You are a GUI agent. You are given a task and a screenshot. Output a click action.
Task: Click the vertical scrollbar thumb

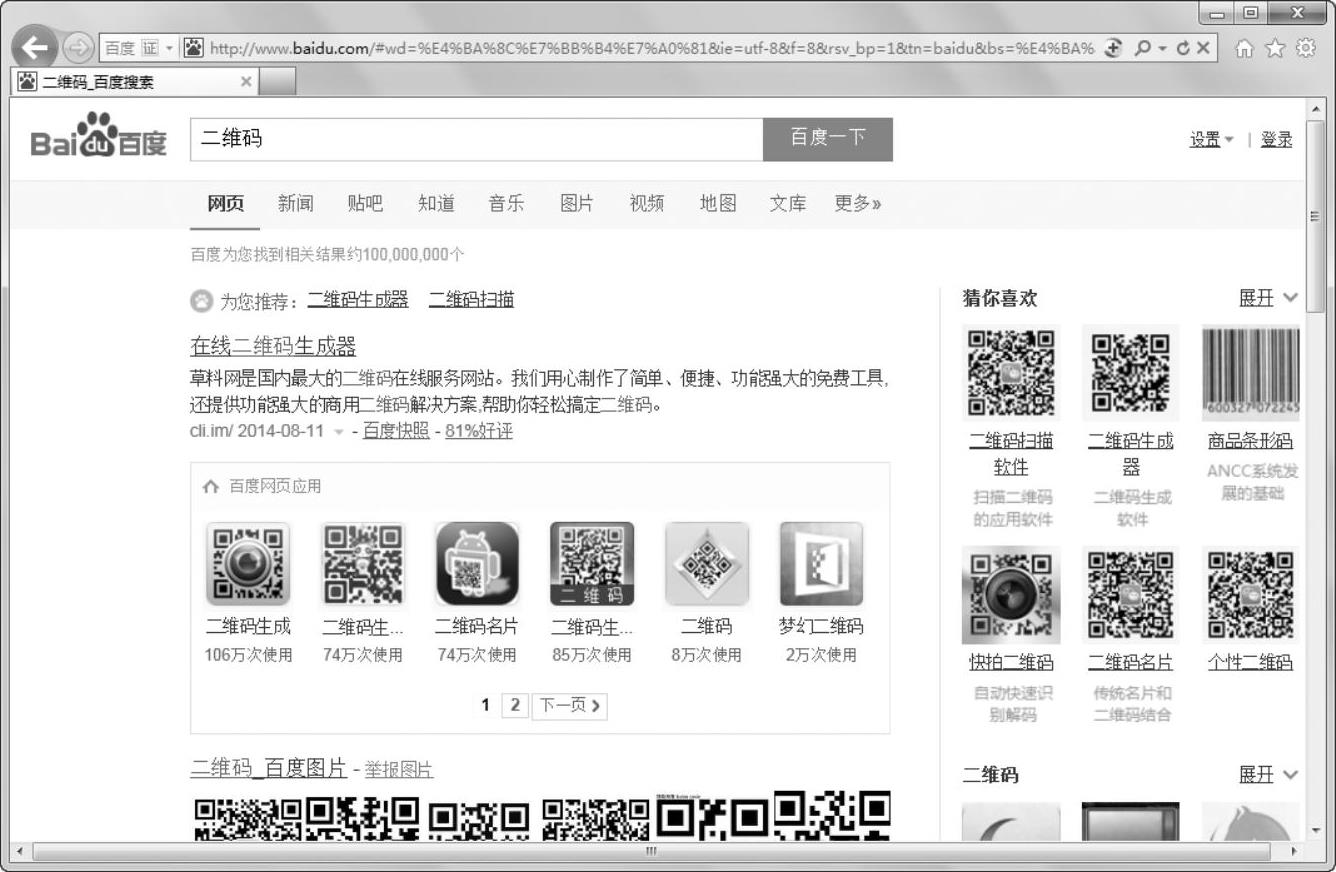point(1315,217)
